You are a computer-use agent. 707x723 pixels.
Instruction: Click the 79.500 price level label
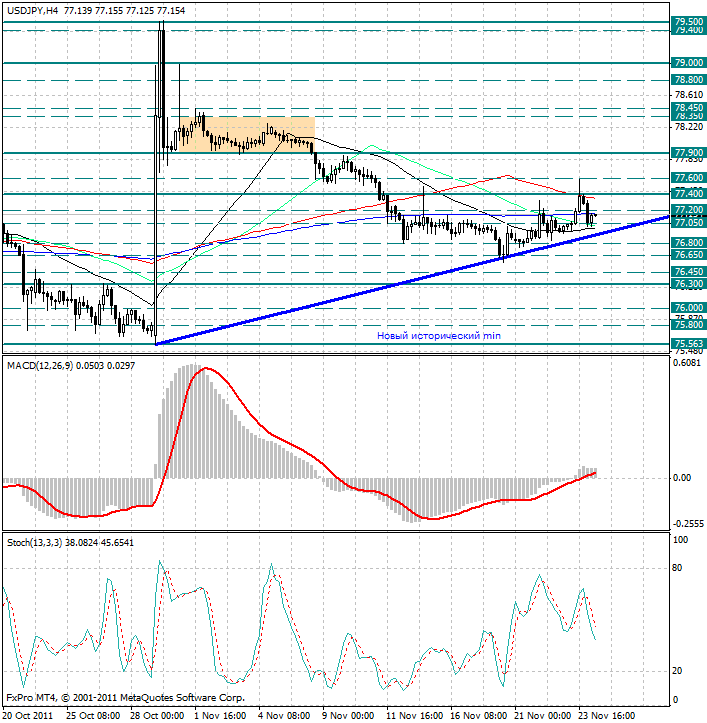coord(687,21)
